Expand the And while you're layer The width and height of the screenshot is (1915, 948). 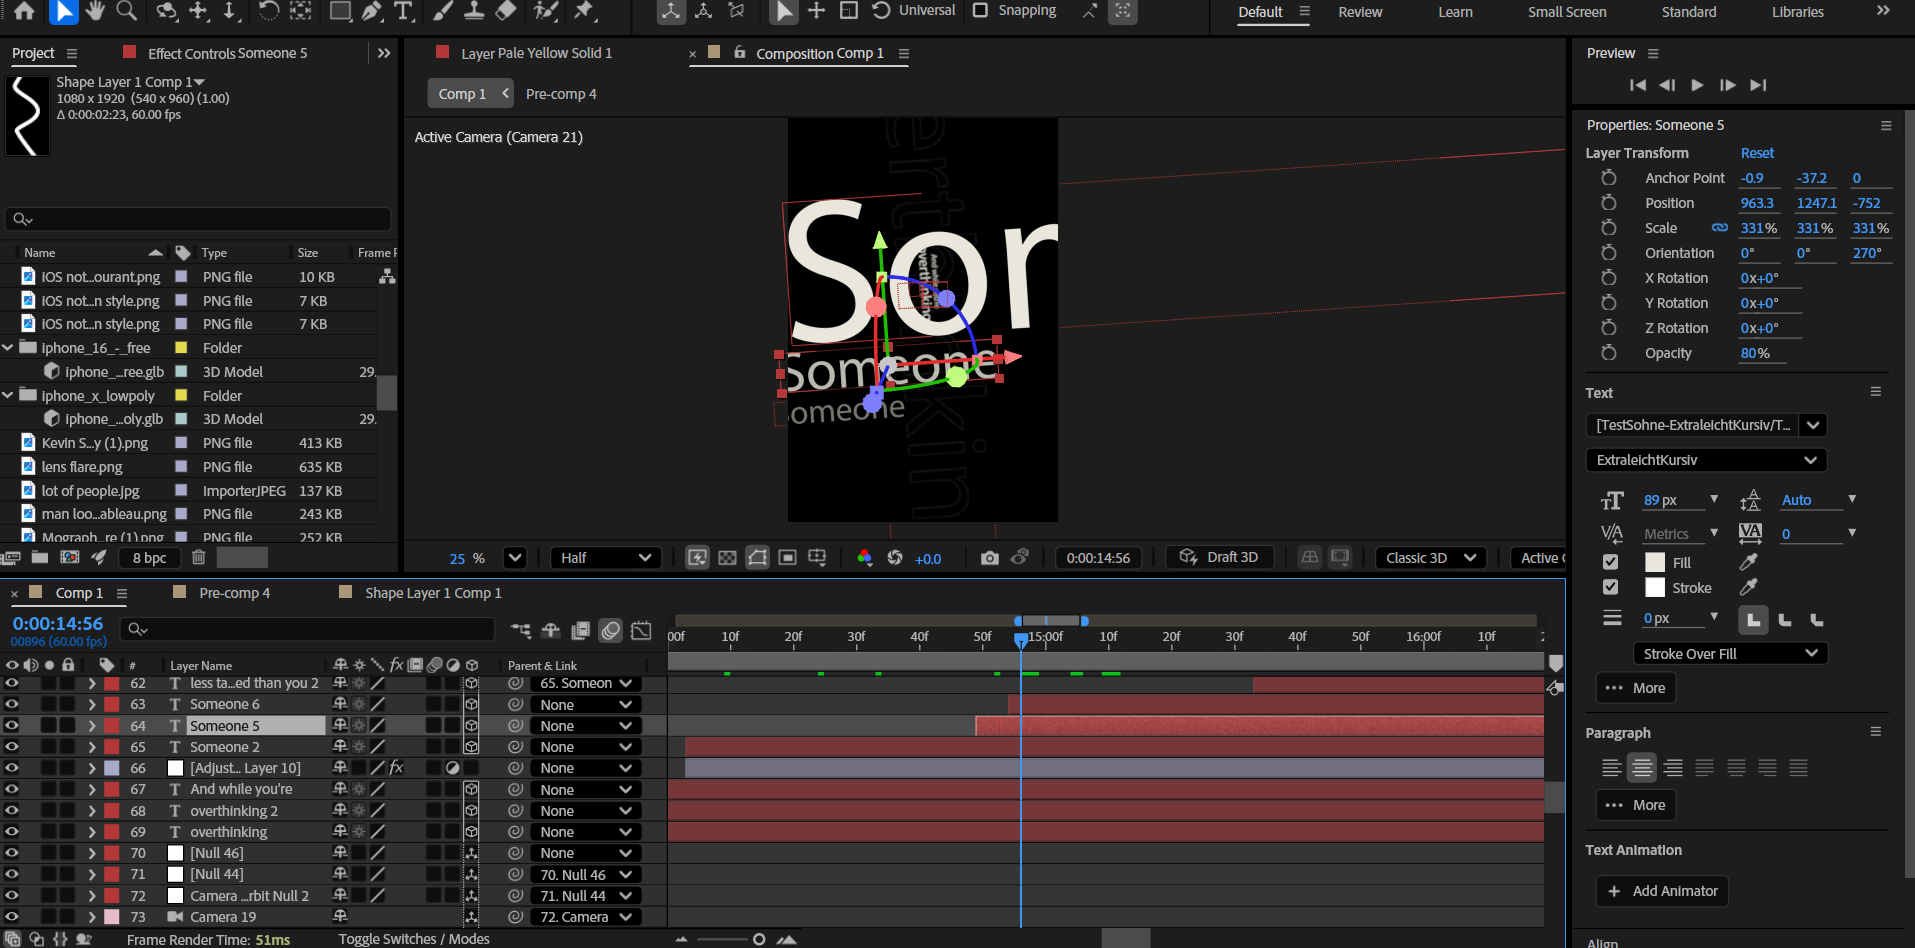pos(92,790)
